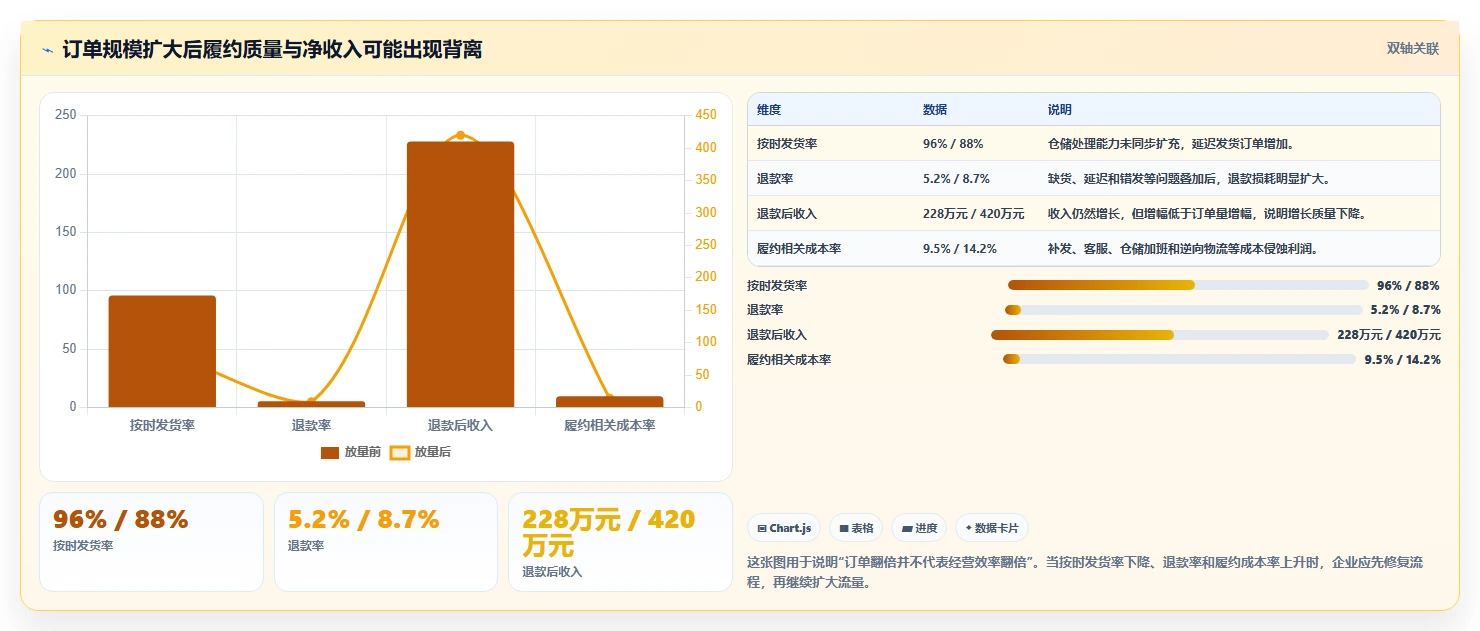Click the large 96% / 88% stat card
This screenshot has height=631, width=1480.
point(150,542)
